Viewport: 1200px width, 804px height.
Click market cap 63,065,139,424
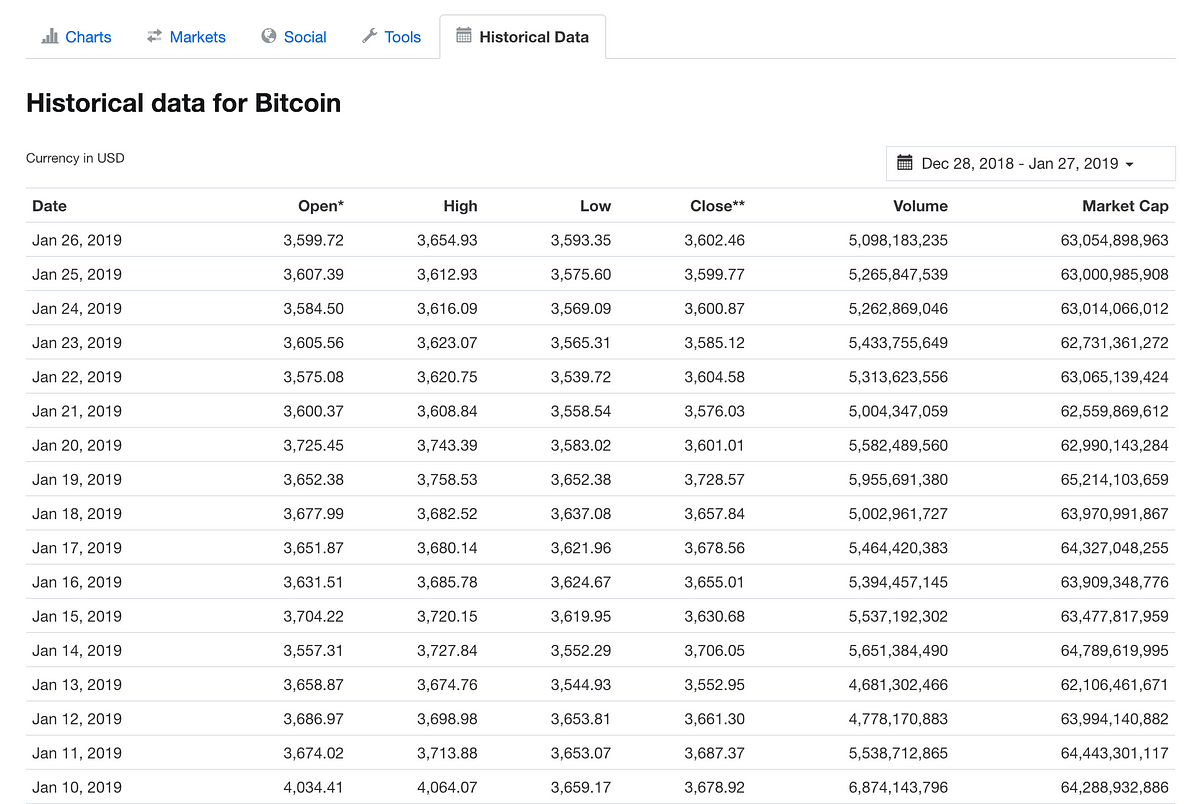(x=1115, y=377)
